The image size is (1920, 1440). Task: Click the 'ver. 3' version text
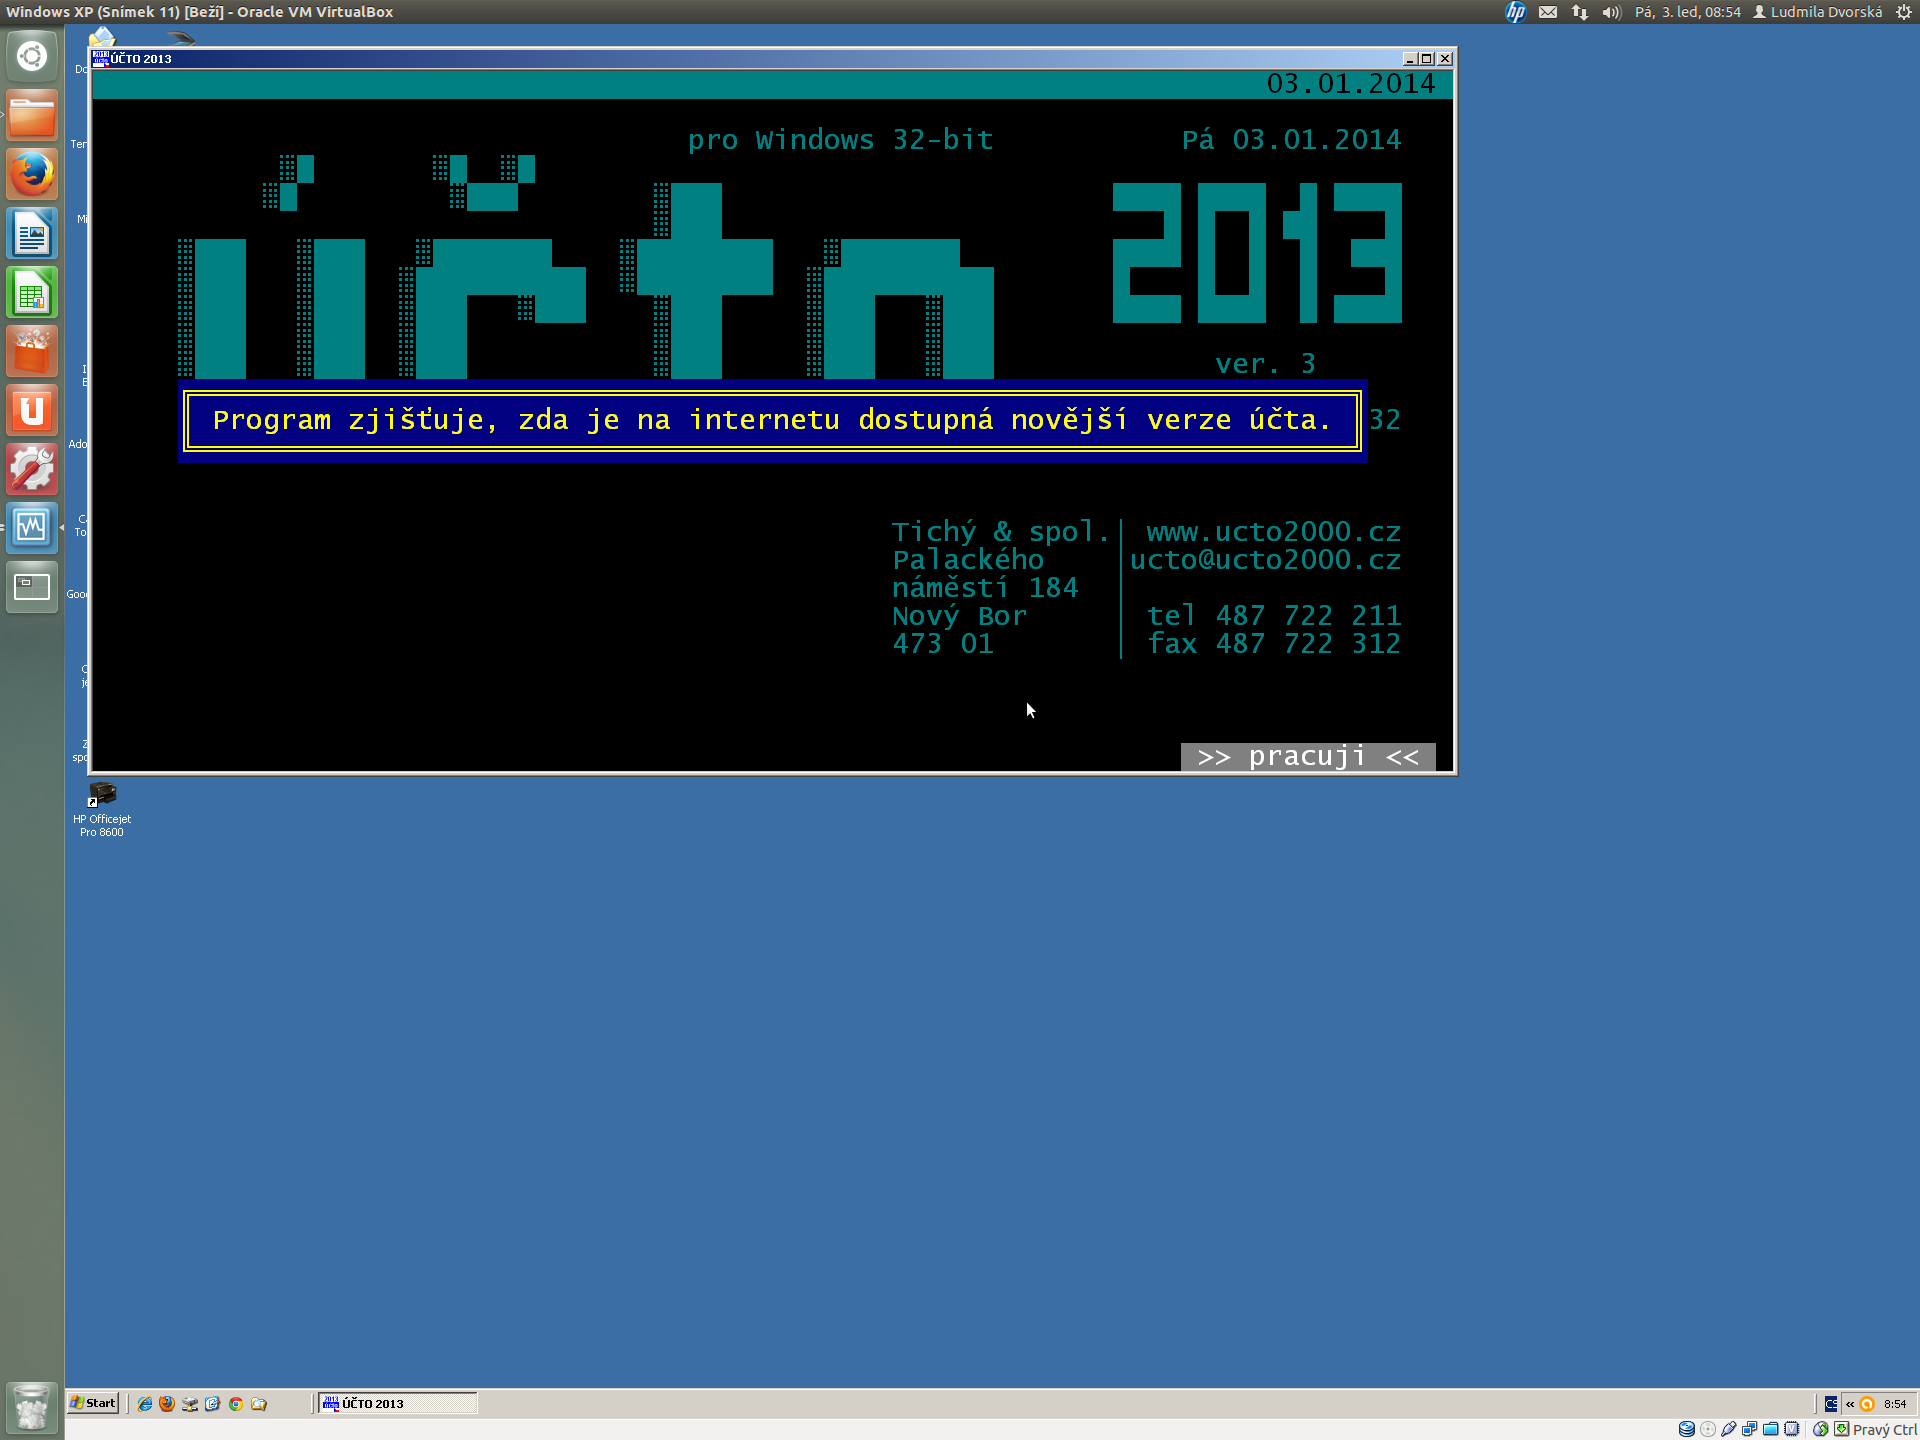pos(1265,364)
